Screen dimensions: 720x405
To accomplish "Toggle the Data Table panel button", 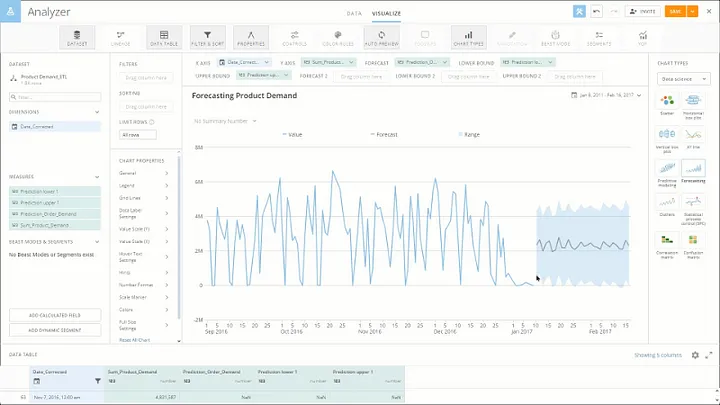I will tap(164, 37).
